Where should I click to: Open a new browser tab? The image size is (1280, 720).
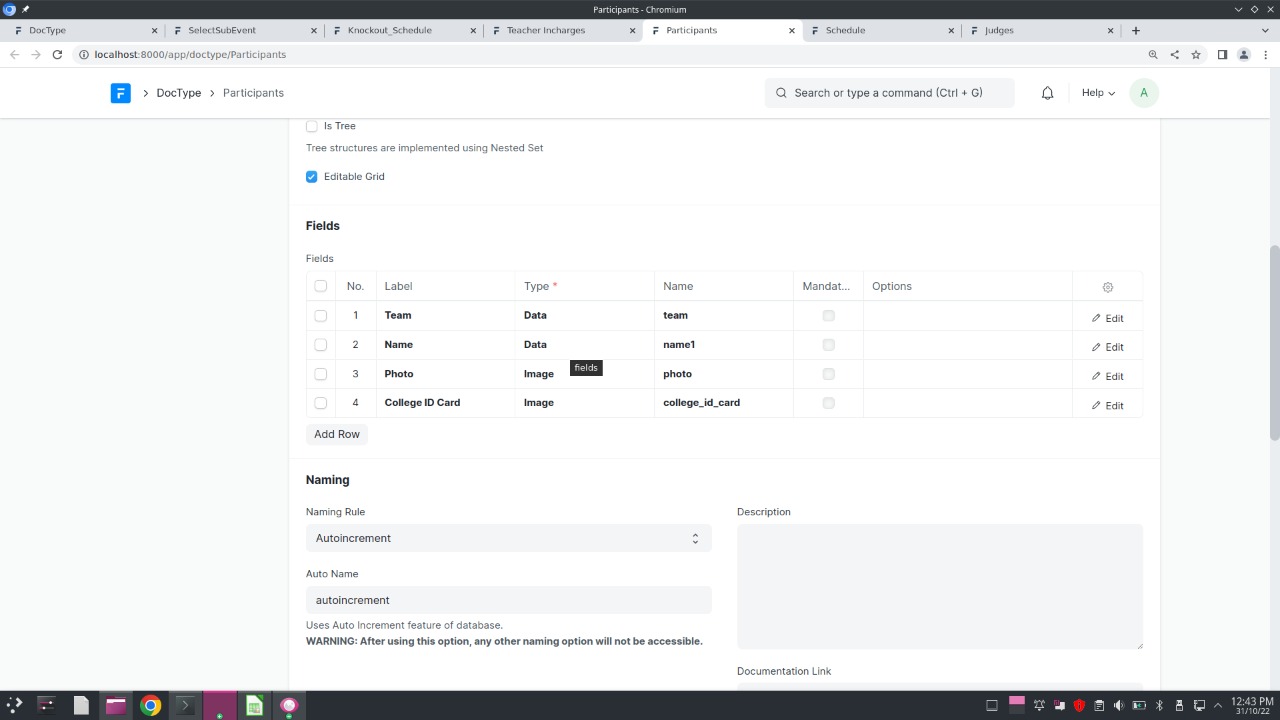coord(1135,30)
